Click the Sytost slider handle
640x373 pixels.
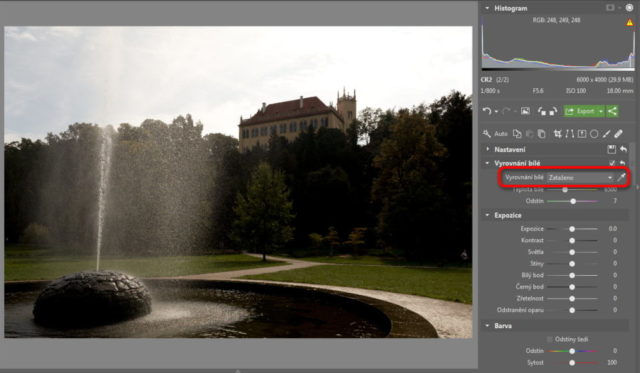(572, 362)
